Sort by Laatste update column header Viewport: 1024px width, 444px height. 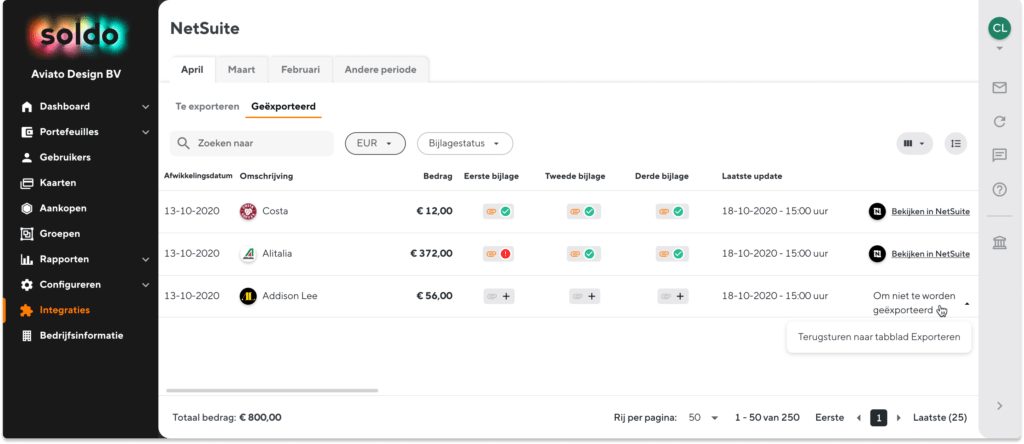point(752,176)
